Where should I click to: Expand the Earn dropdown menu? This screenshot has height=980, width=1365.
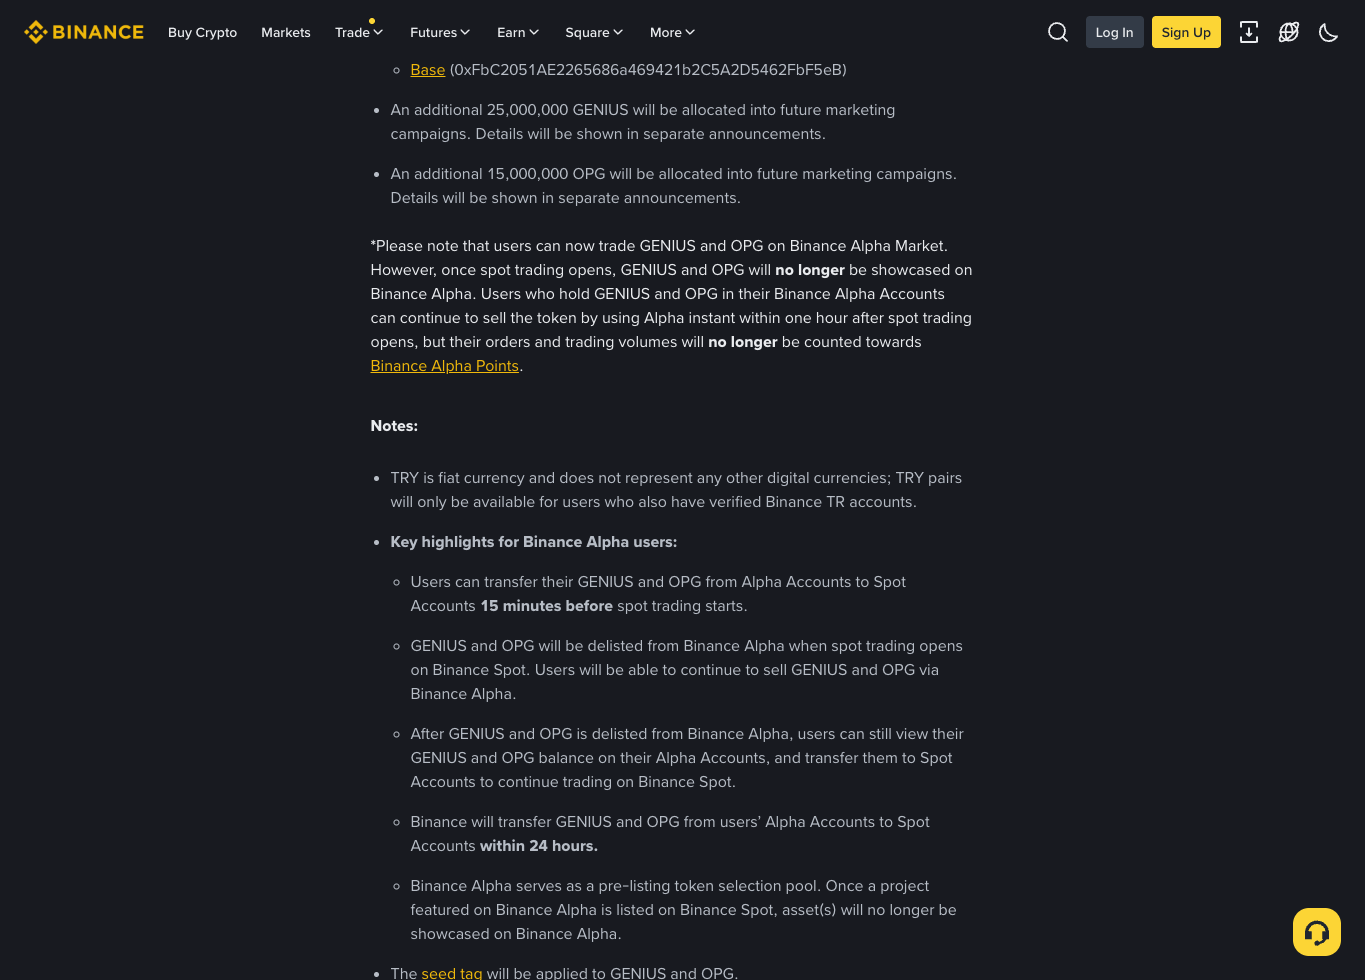518,32
